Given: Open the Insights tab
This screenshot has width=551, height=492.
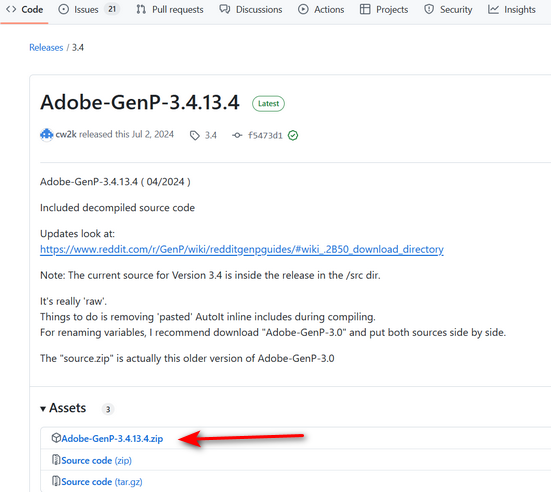Looking at the screenshot, I should tap(512, 9).
